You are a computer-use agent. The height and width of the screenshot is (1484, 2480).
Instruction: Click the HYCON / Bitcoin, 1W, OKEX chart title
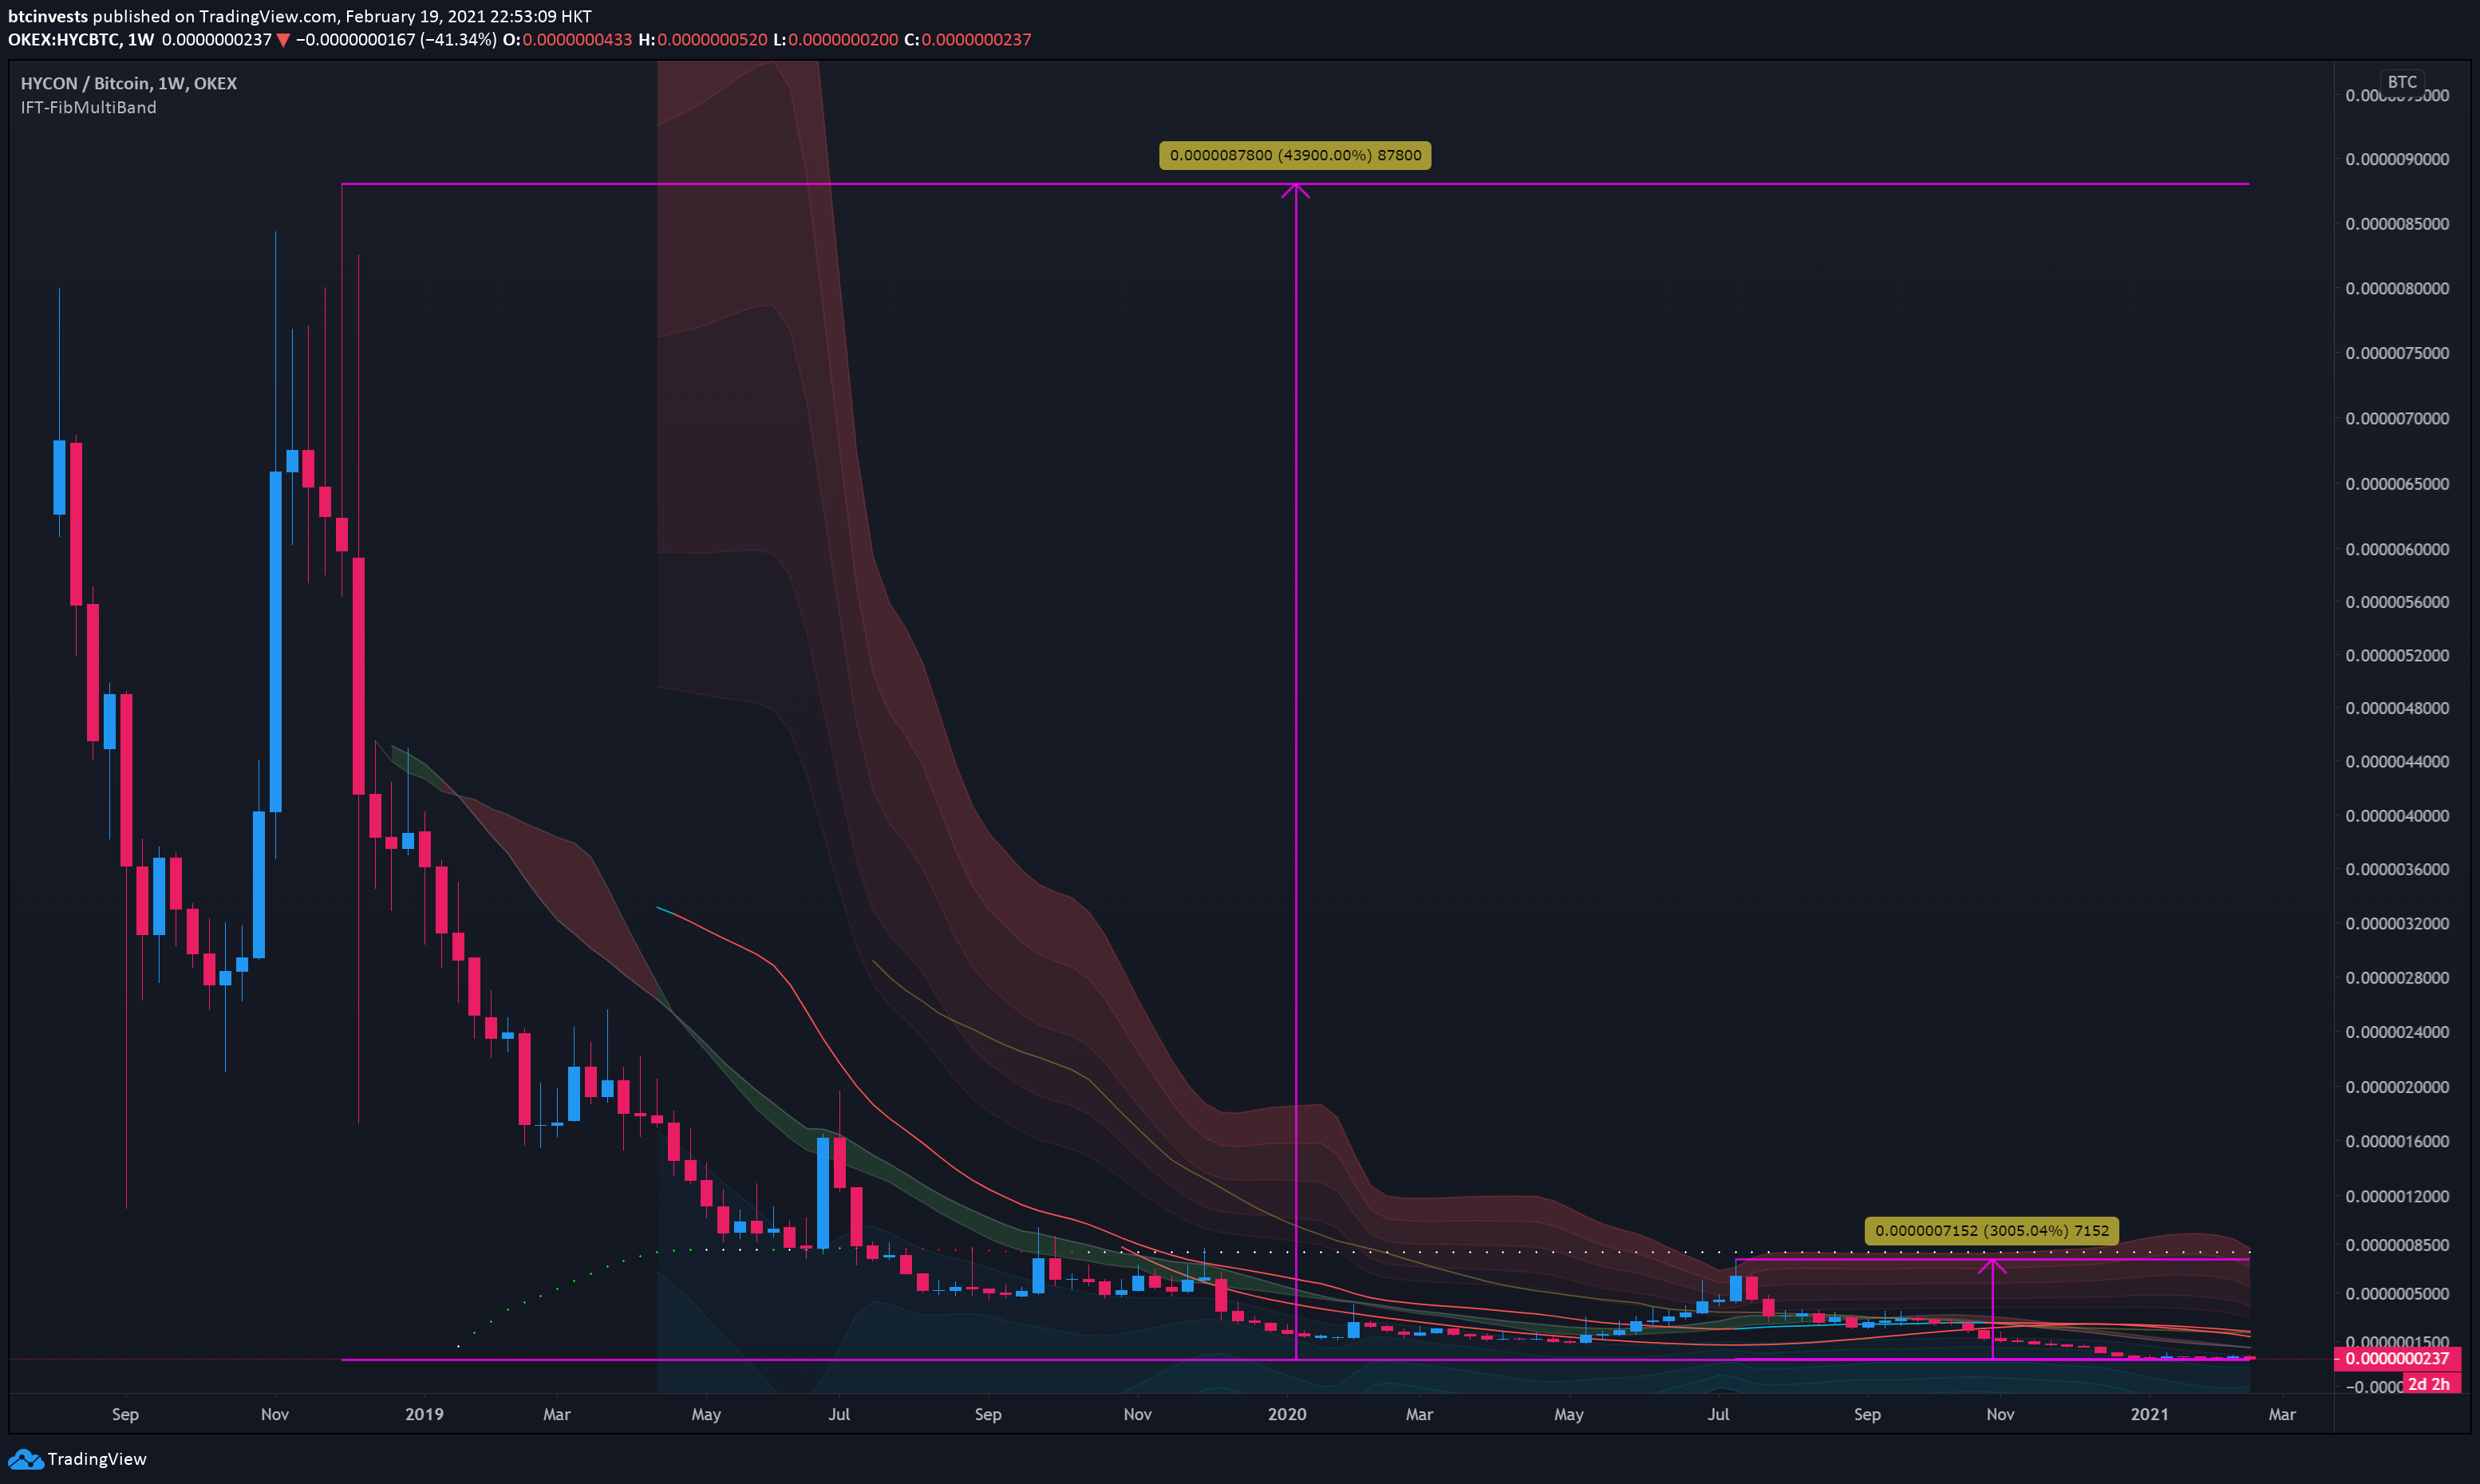(129, 83)
